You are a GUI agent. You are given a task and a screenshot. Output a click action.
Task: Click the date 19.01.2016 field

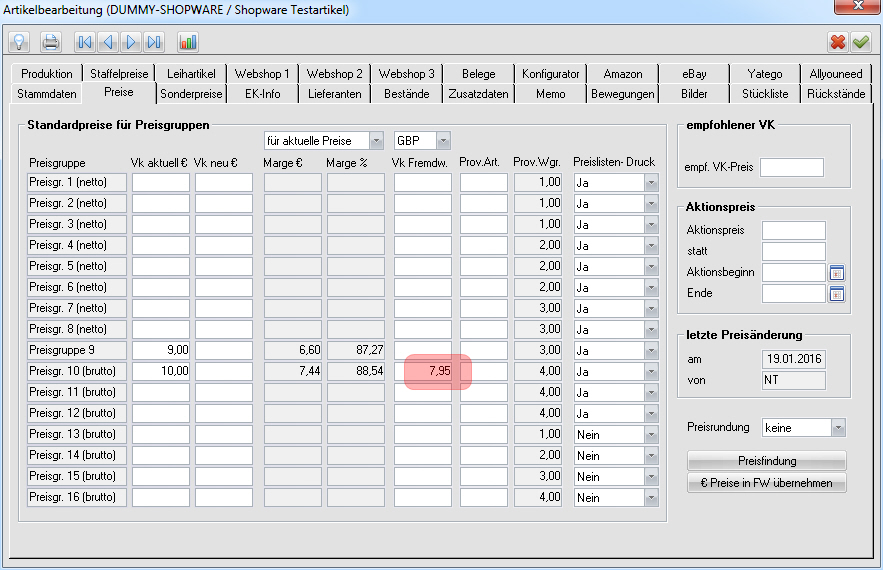point(793,359)
